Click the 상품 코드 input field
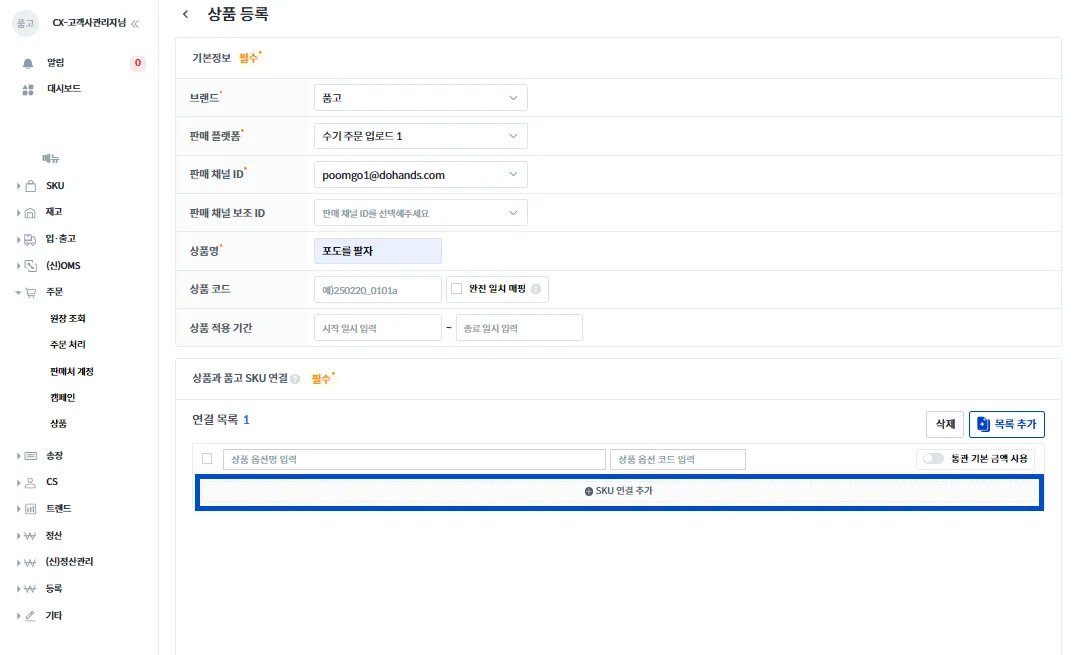This screenshot has width=1073, height=655. [x=377, y=290]
